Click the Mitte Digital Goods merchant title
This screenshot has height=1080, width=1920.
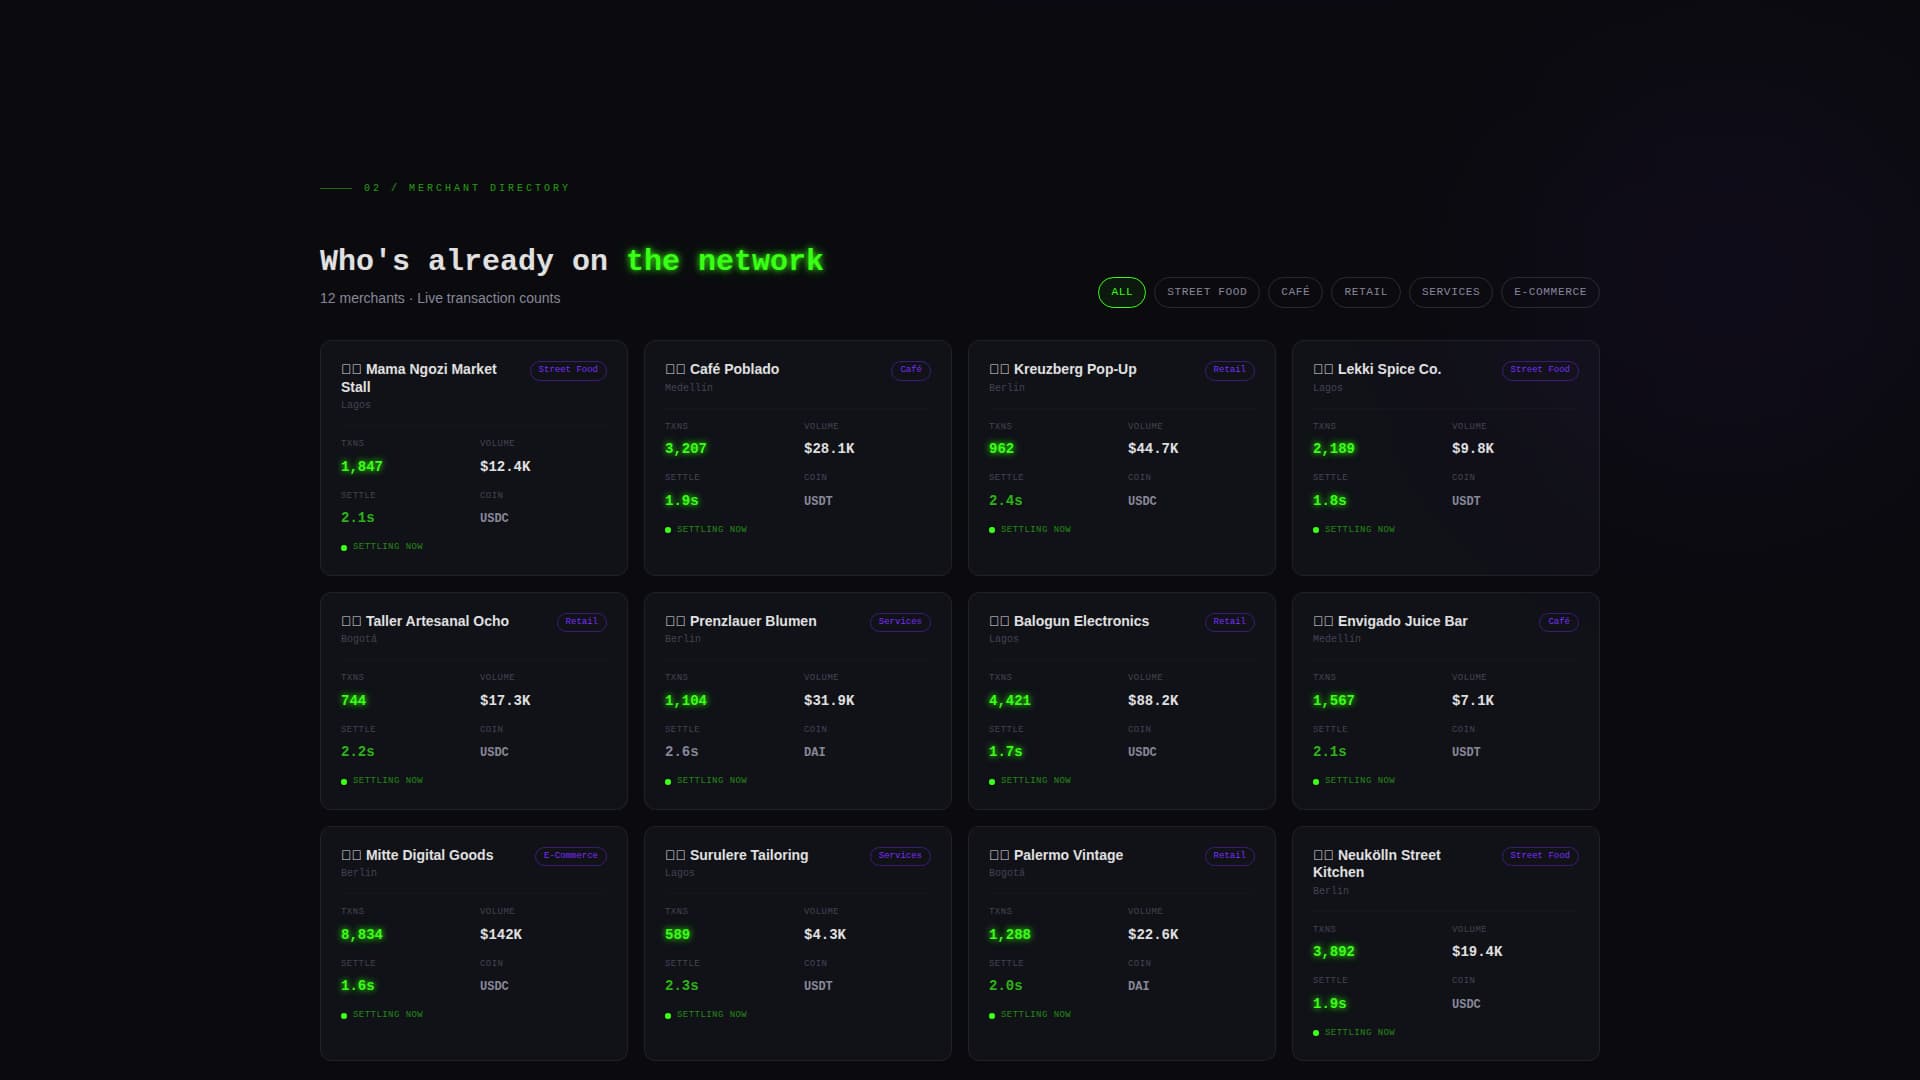click(417, 855)
